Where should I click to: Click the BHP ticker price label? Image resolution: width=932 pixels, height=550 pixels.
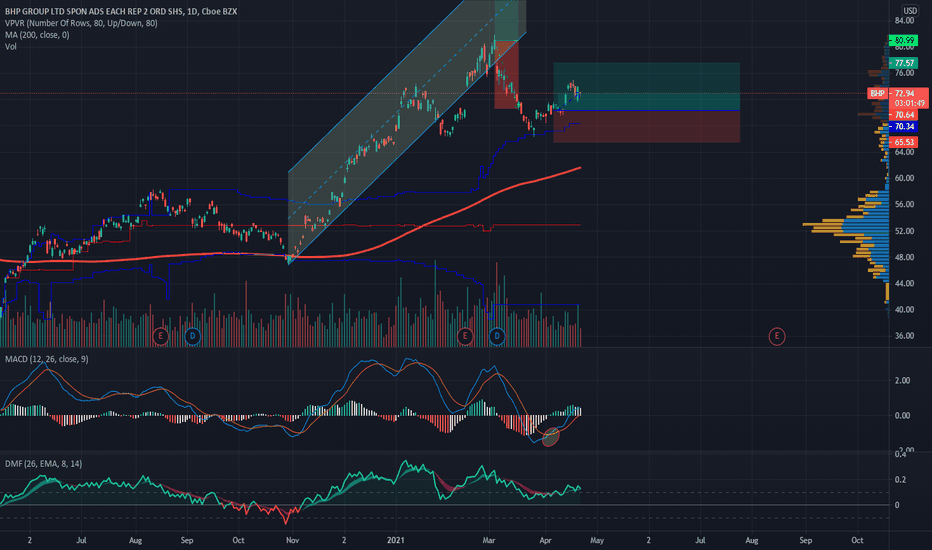point(877,93)
